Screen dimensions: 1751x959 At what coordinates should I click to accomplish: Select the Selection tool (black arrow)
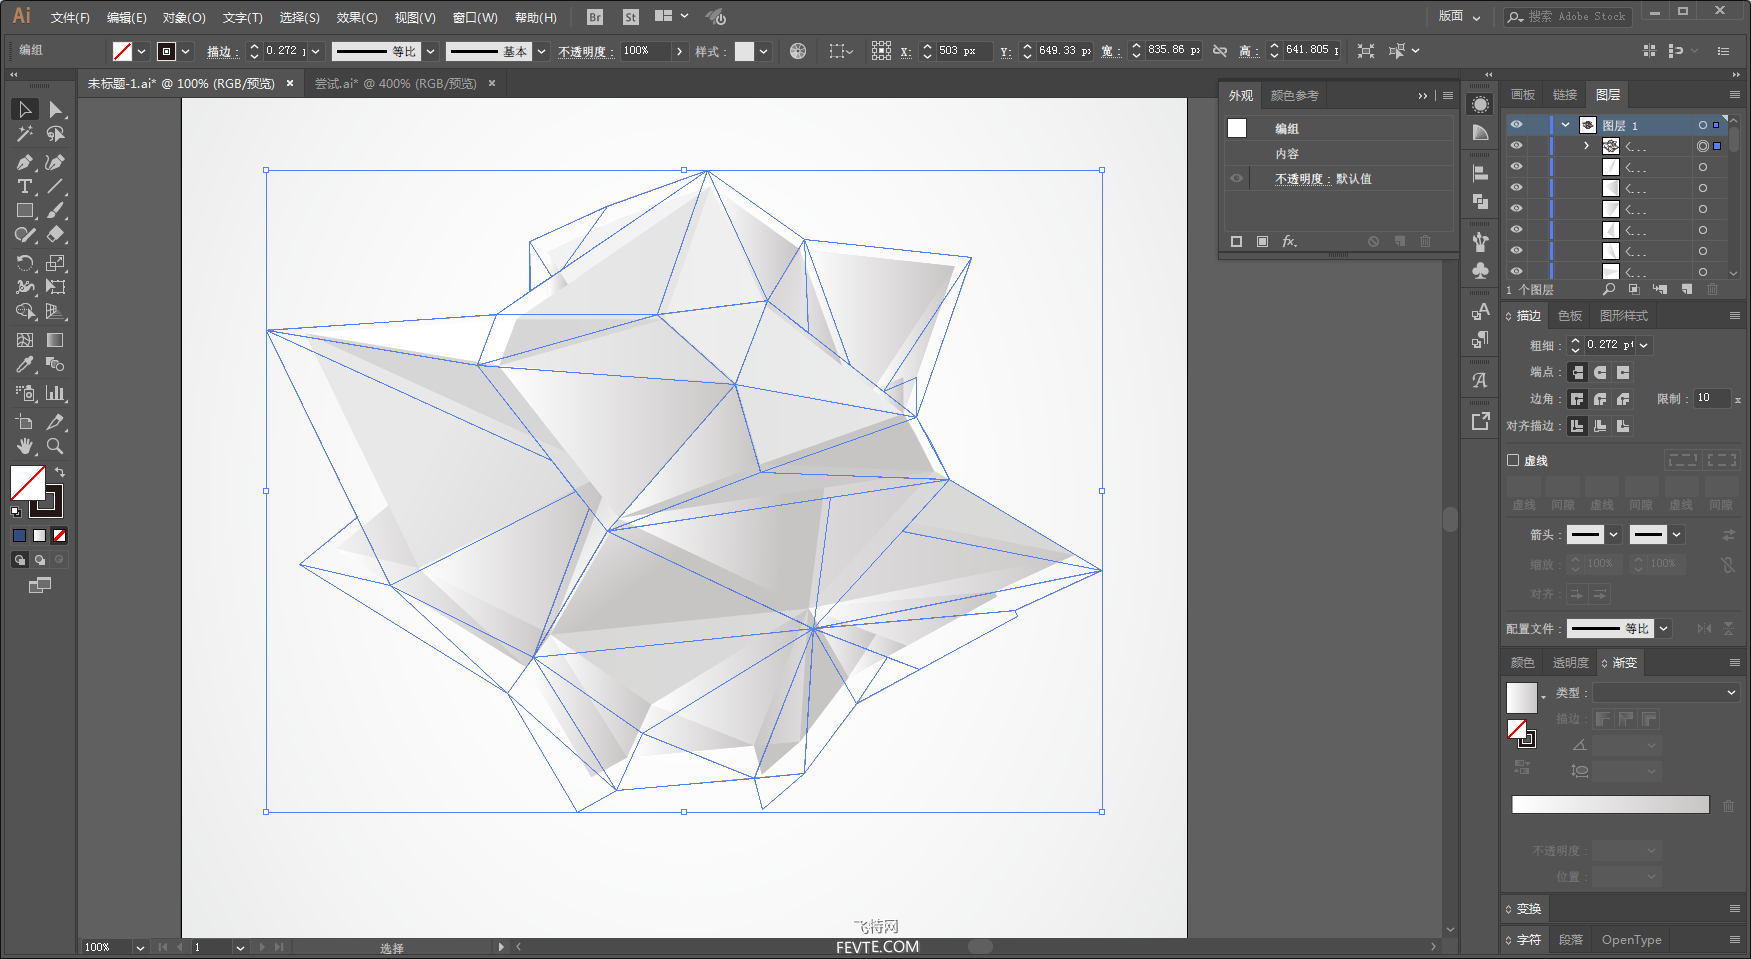point(25,109)
